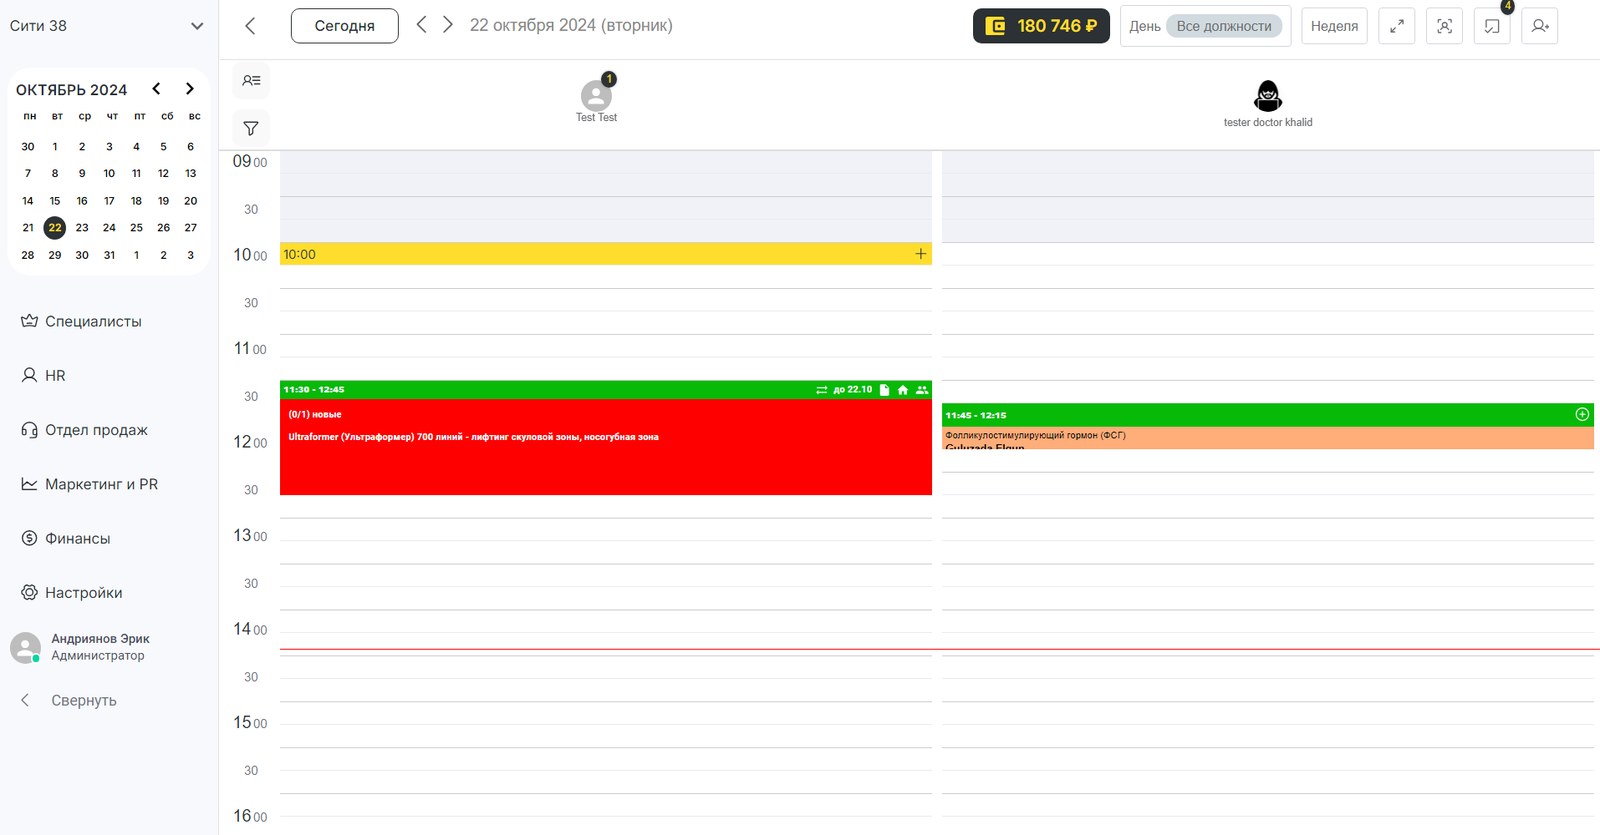The image size is (1600, 835).
Task: Select October 15 in mini calendar
Action: pyautogui.click(x=55, y=200)
